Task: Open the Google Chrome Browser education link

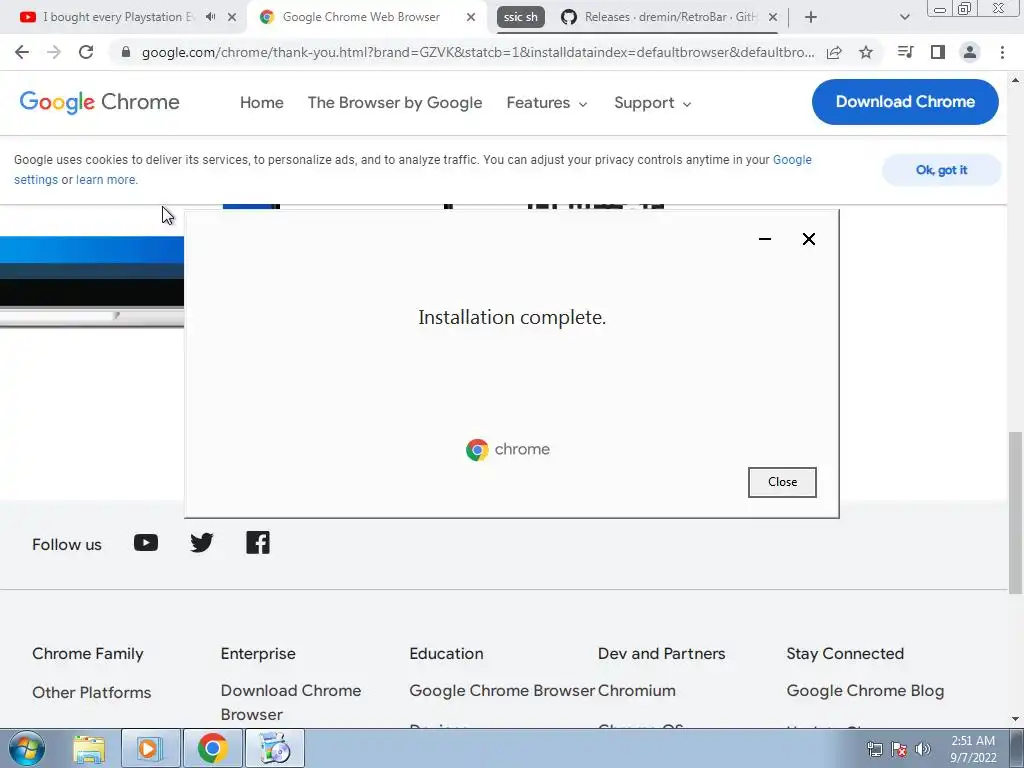Action: pos(502,690)
